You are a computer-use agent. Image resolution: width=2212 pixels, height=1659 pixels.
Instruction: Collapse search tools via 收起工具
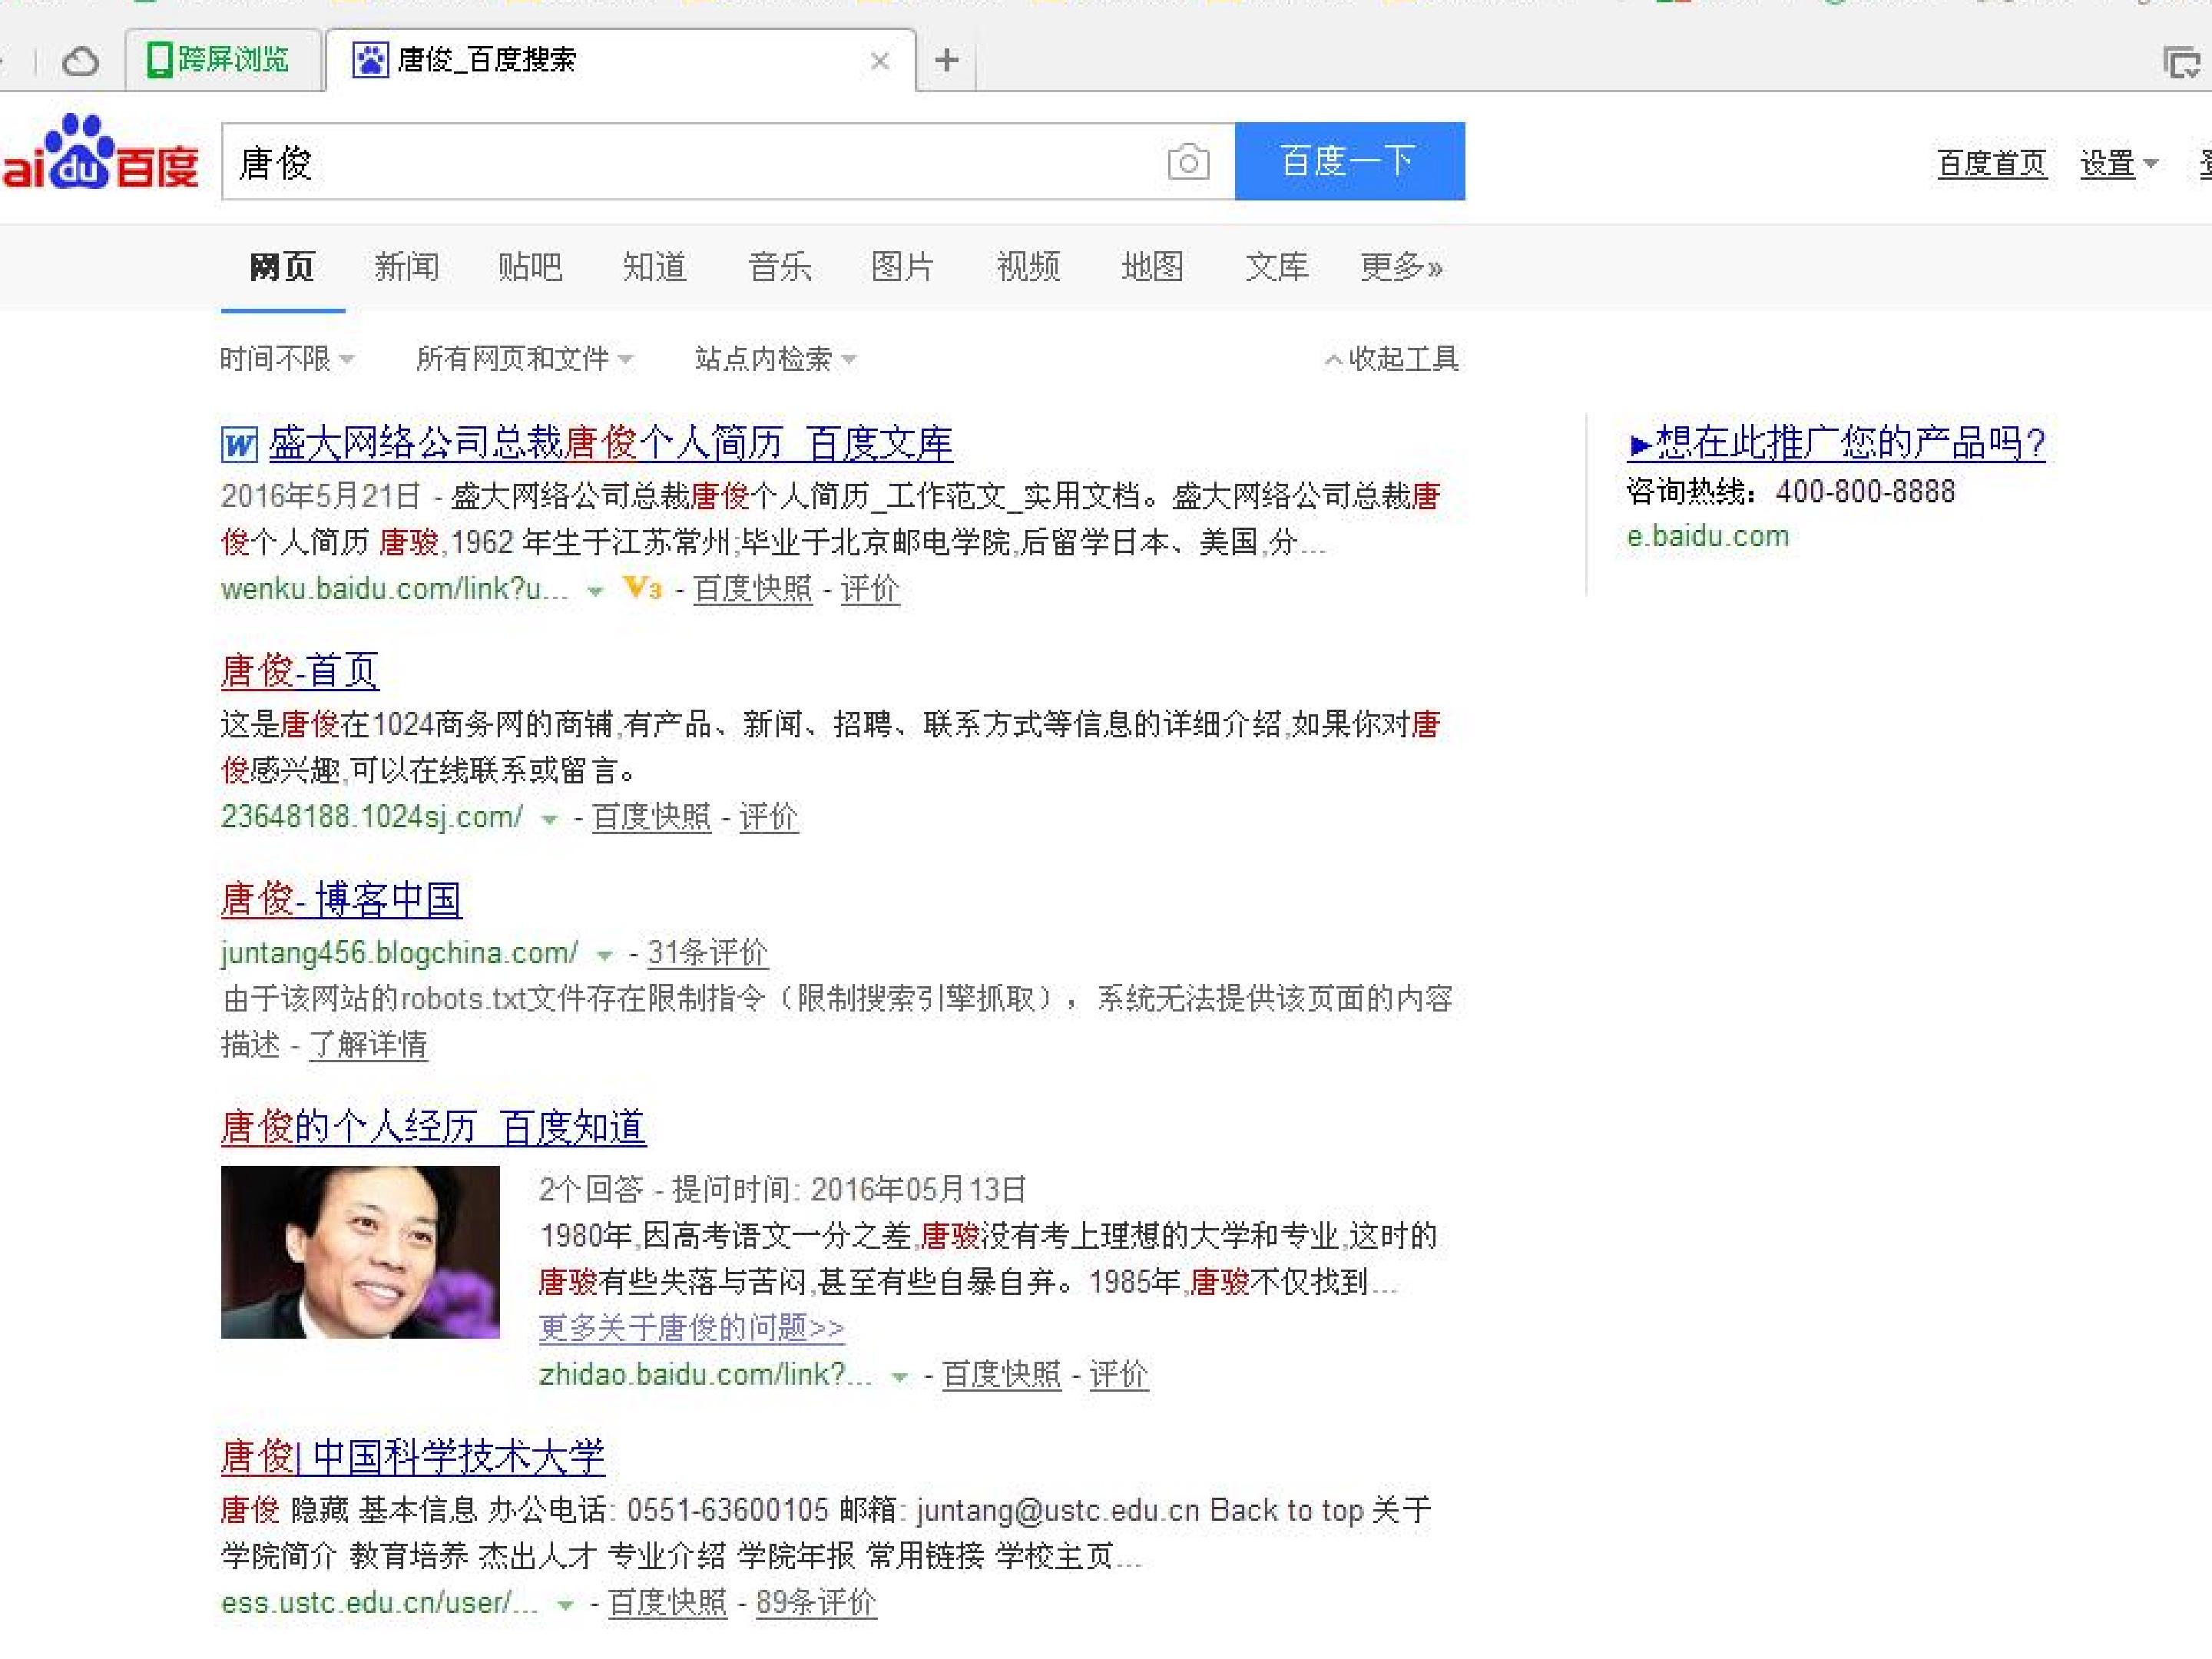tap(1392, 358)
